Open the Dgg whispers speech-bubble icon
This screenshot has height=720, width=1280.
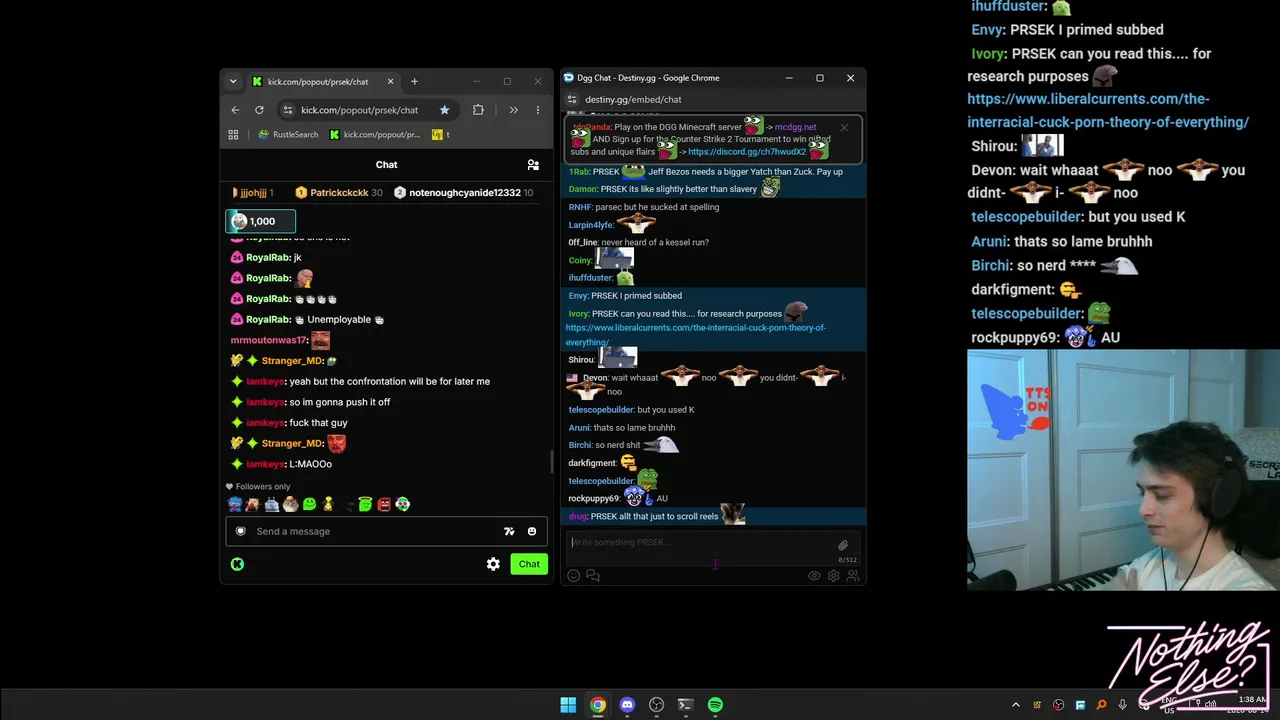click(593, 575)
